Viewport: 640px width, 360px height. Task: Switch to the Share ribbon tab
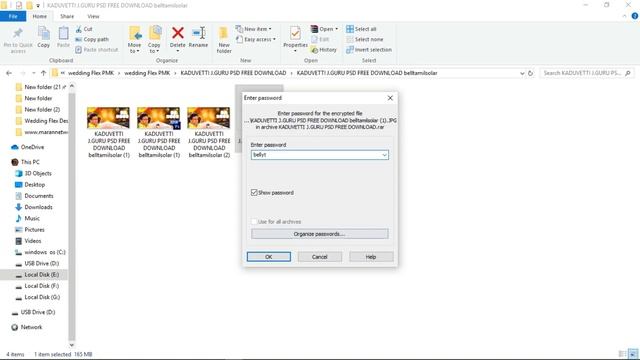pyautogui.click(x=67, y=16)
